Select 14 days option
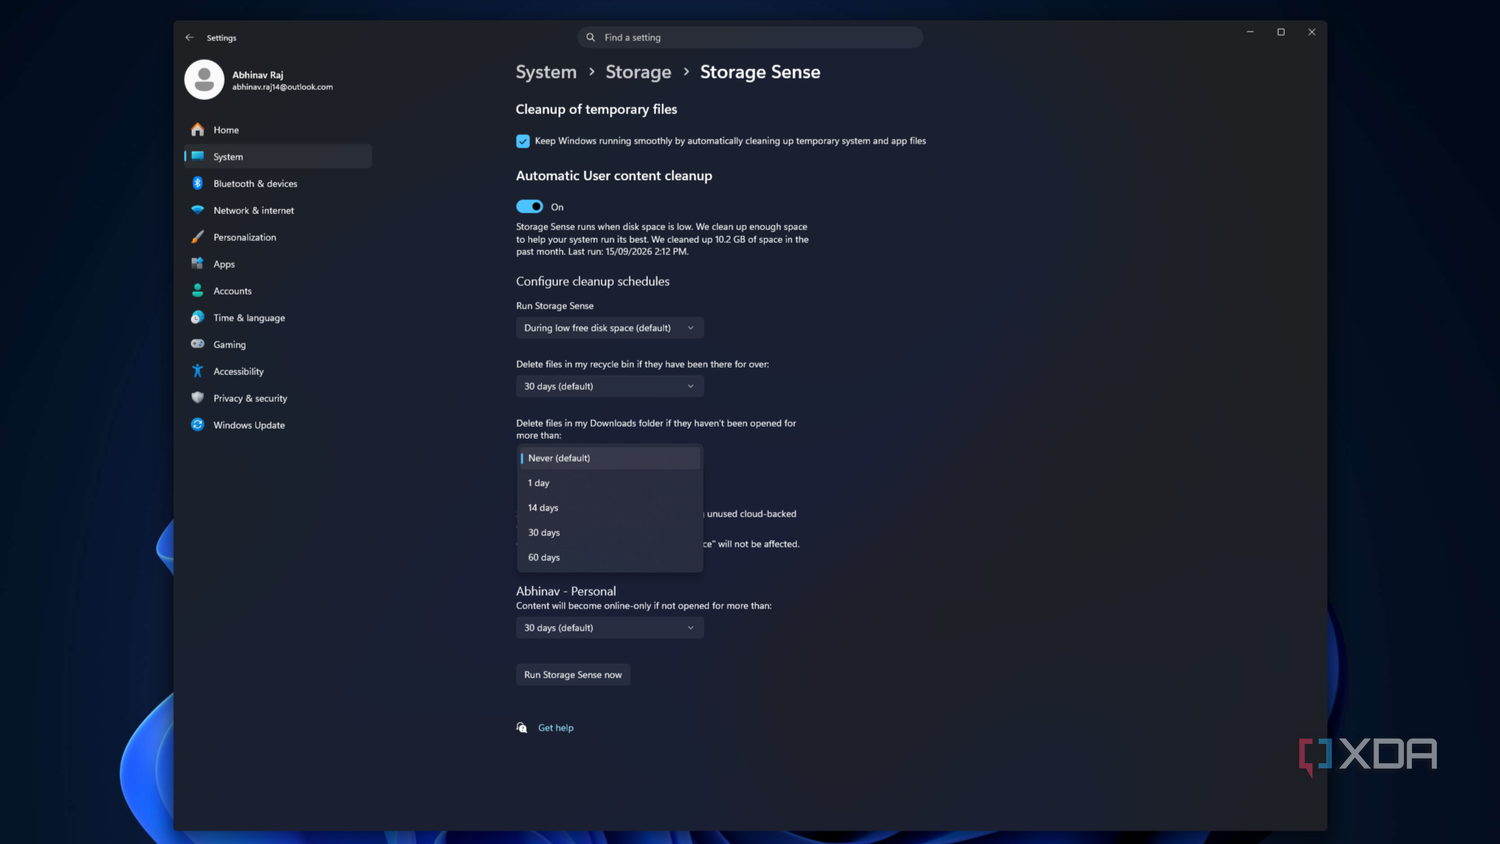Screen dimensions: 1500x844 609,508
